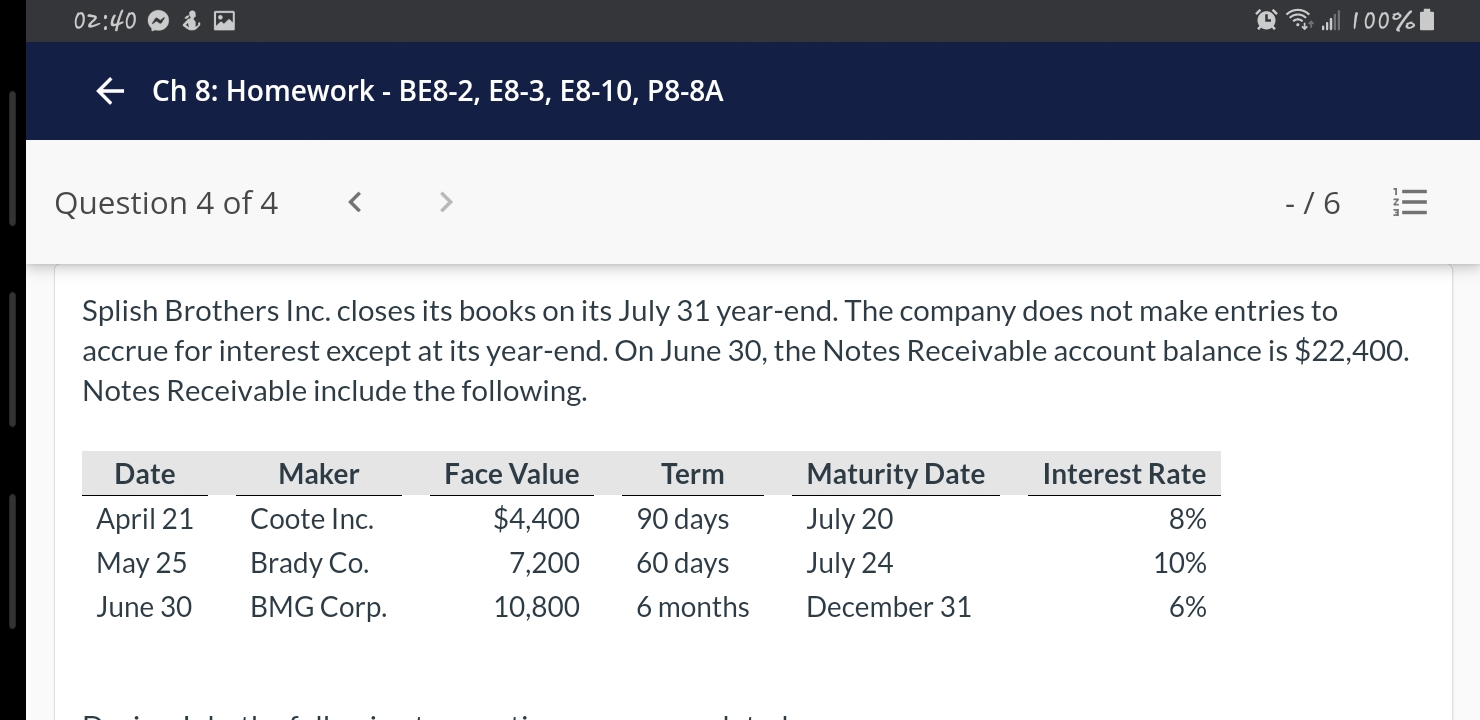The image size is (1480, 720).
Task: Select the Coote Inc. maker entry
Action: click(311, 518)
